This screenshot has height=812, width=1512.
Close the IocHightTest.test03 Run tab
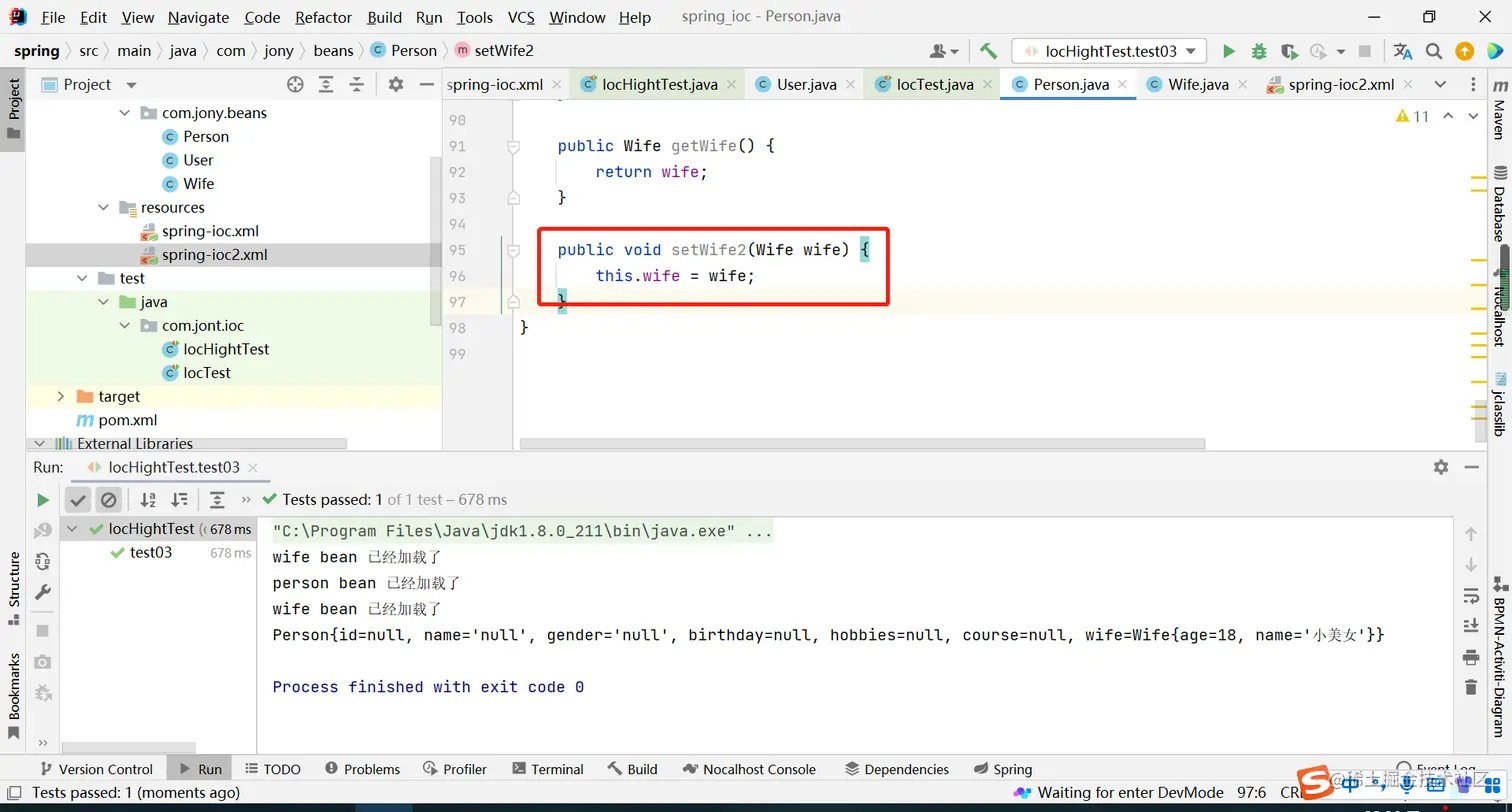pos(252,467)
